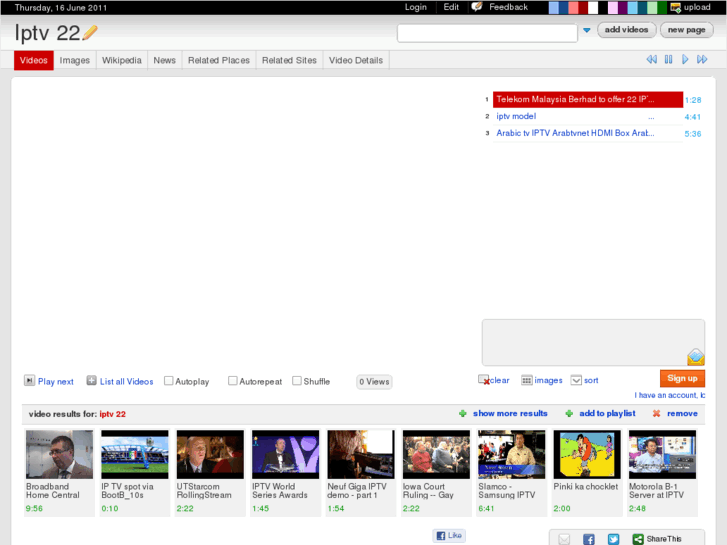The image size is (727, 545).
Task: Pick the dark red theme swatch
Action: point(583,7)
